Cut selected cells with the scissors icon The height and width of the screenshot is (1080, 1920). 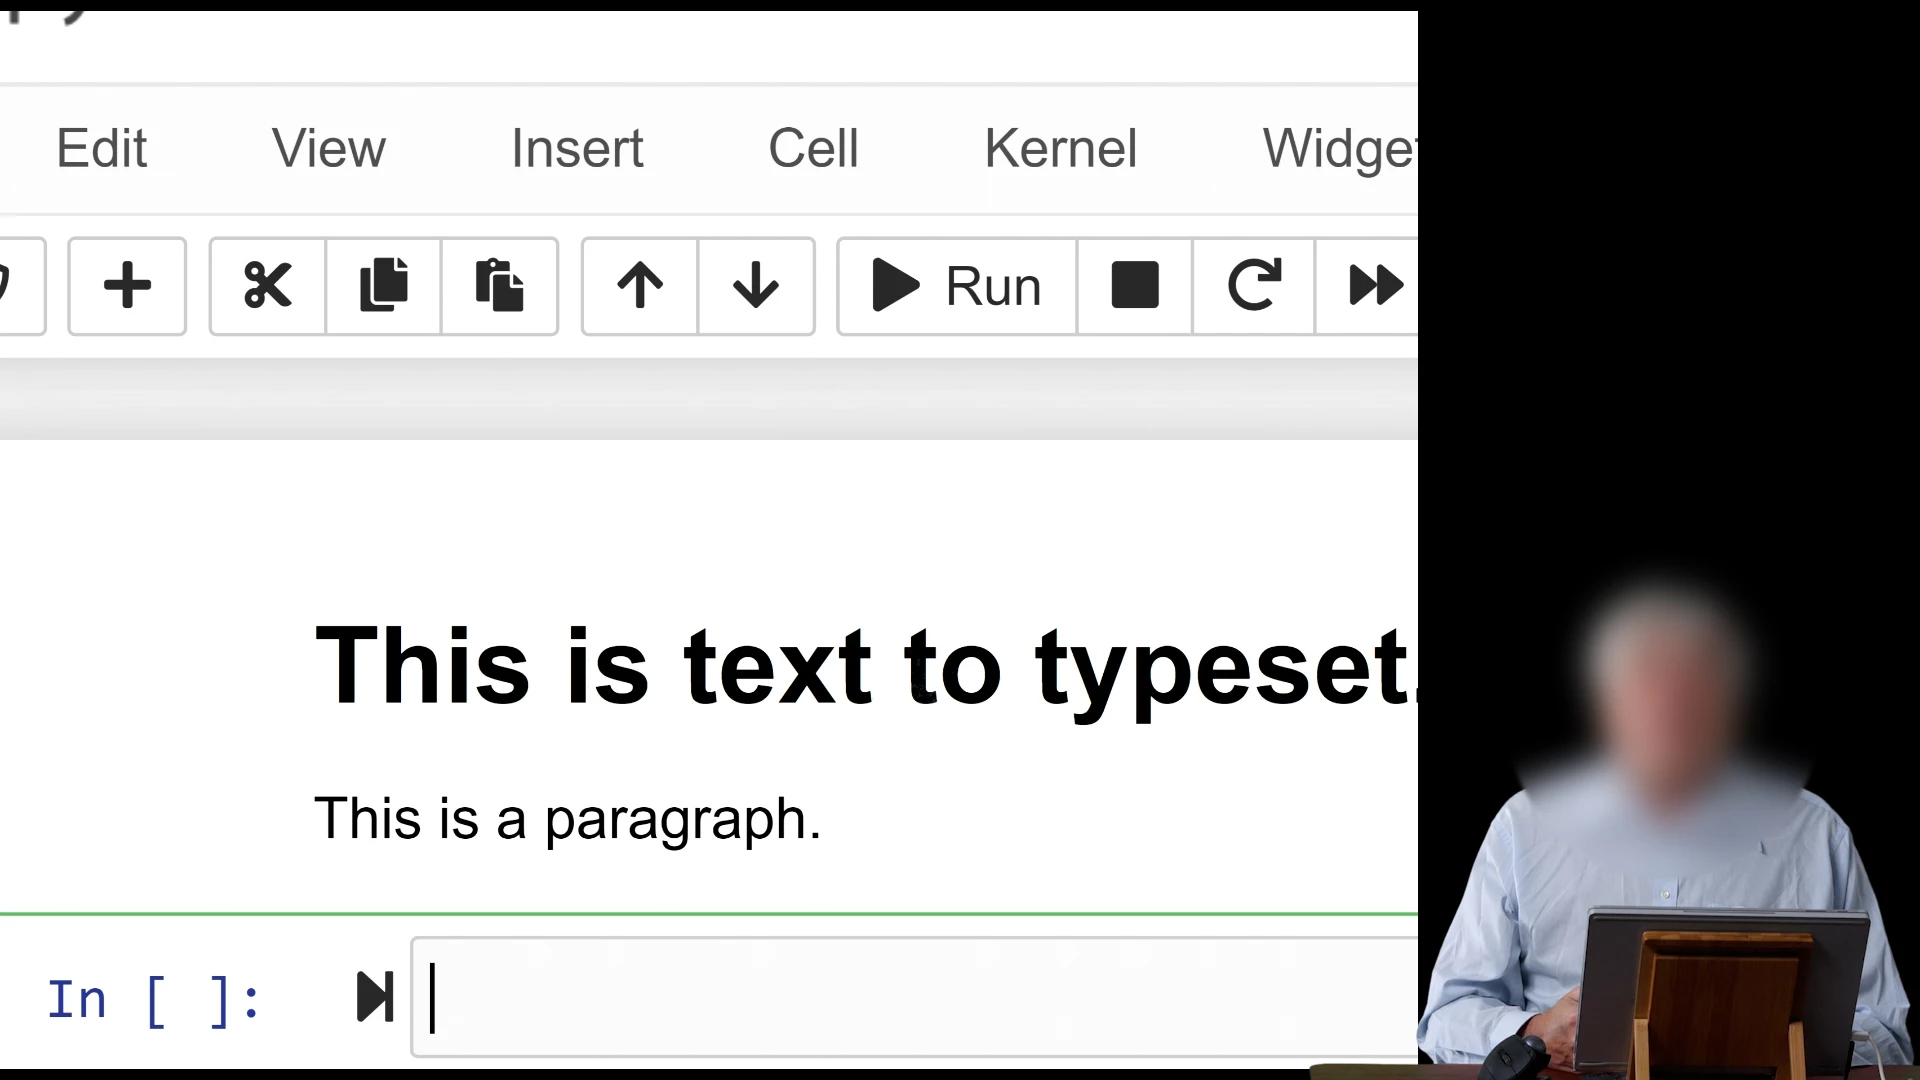[x=267, y=286]
